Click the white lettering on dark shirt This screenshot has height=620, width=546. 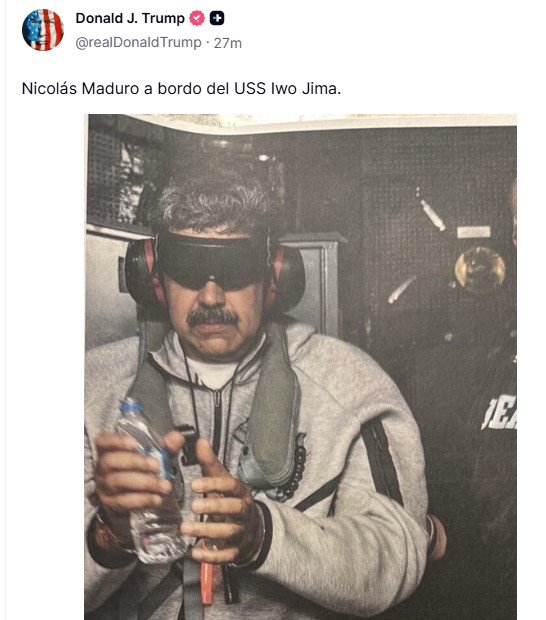click(x=499, y=413)
